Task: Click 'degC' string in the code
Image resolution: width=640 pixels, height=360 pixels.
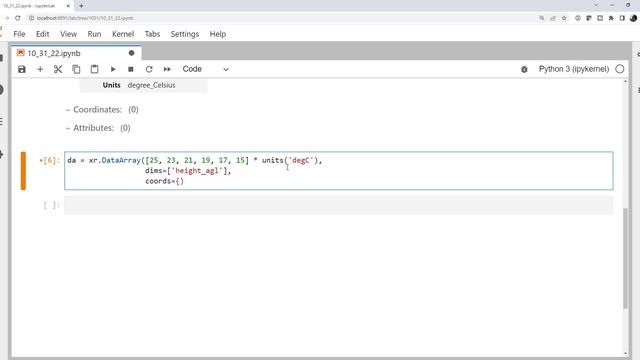Action: (x=301, y=160)
